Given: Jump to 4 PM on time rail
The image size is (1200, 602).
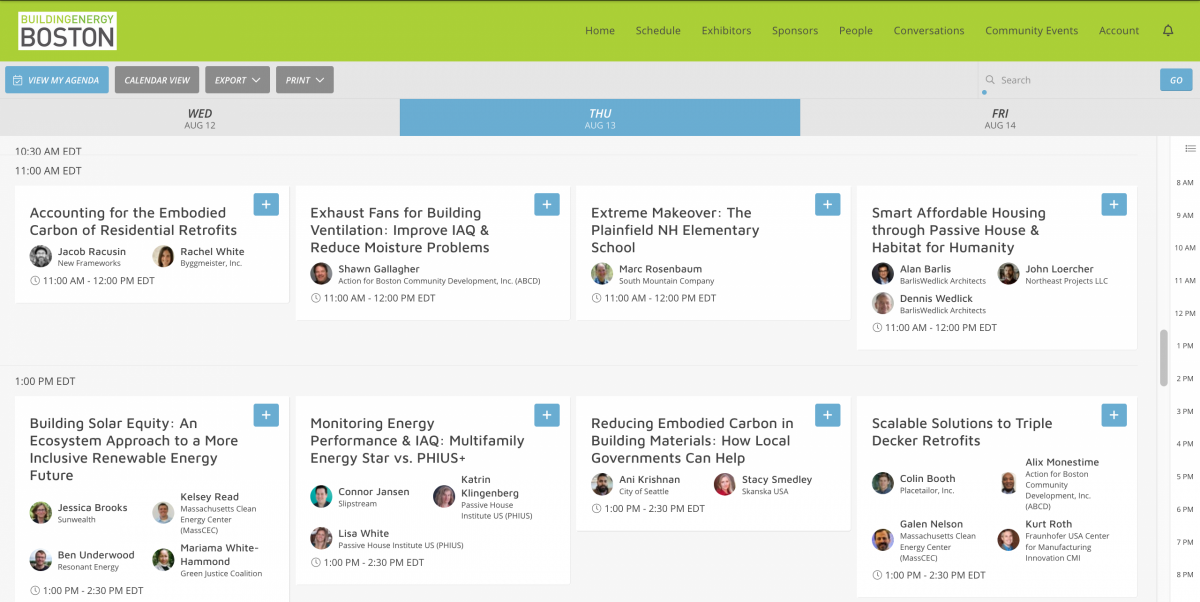Looking at the screenshot, I should pyautogui.click(x=1185, y=444).
